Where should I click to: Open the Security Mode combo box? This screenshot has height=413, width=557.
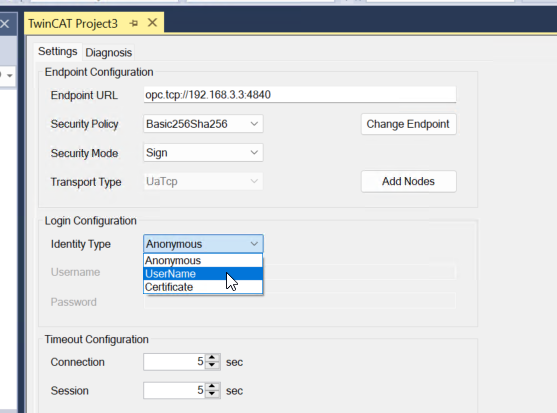pos(203,153)
